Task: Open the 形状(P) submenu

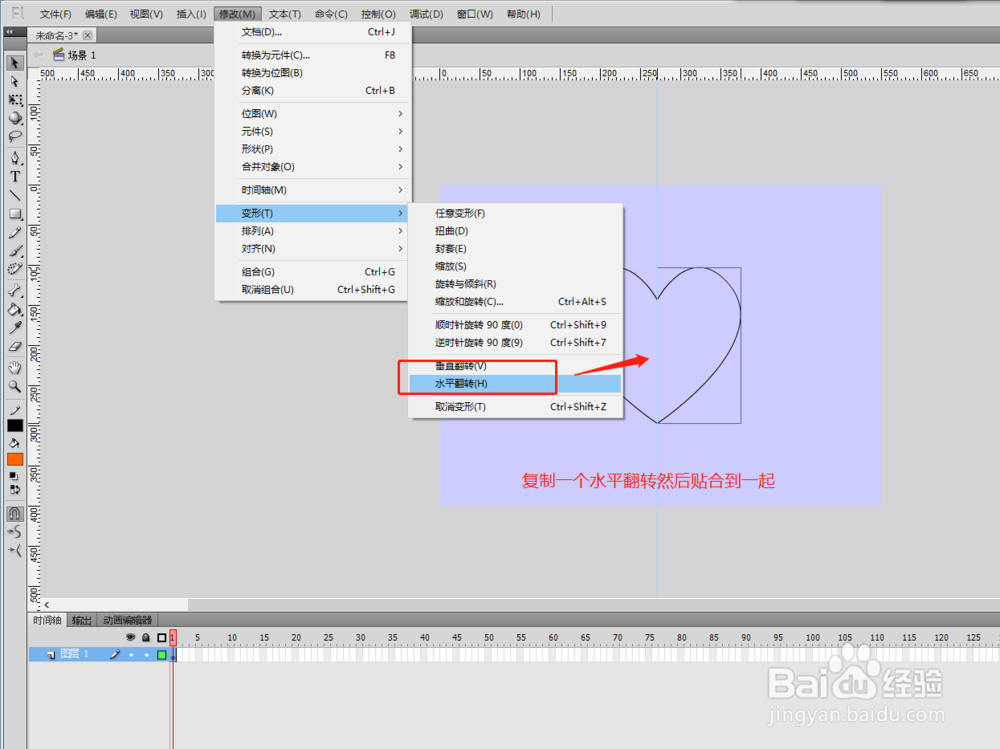Action: click(313, 149)
